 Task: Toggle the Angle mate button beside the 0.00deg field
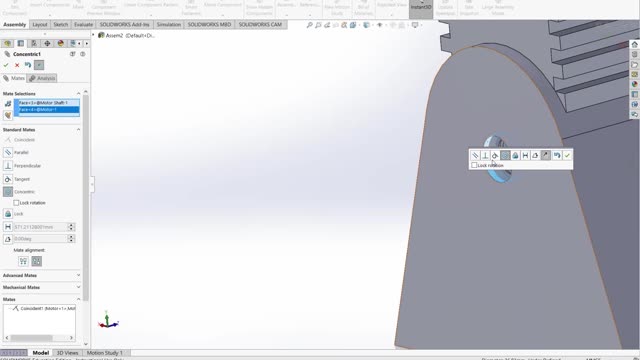coord(8,239)
